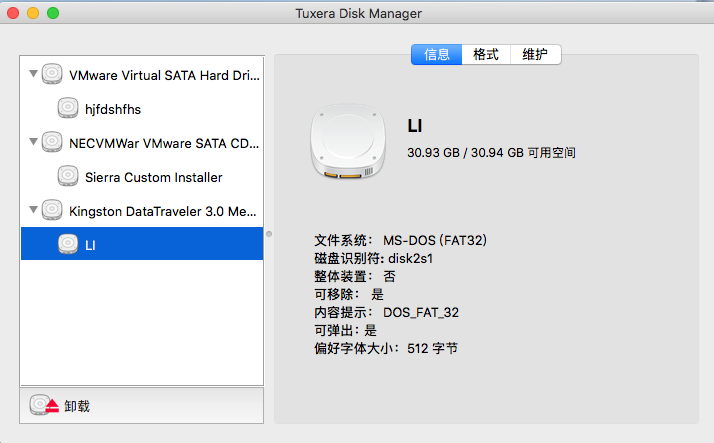
Task: Open the 维护 tab
Action: [x=536, y=55]
